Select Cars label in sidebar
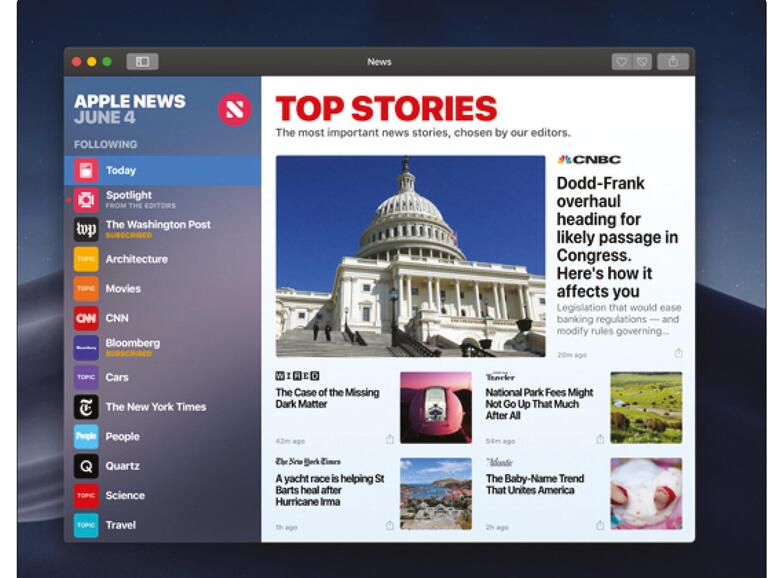This screenshot has width=770, height=578. click(117, 377)
